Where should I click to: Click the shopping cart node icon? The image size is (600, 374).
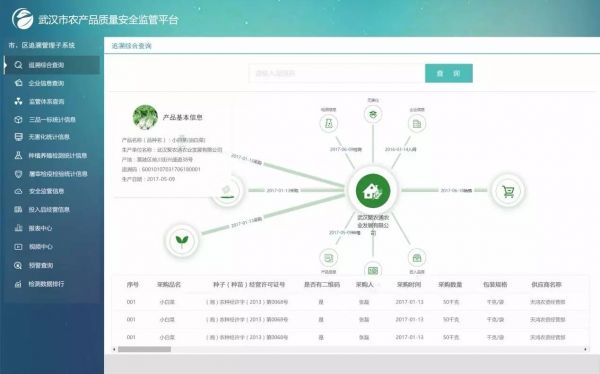(x=508, y=191)
